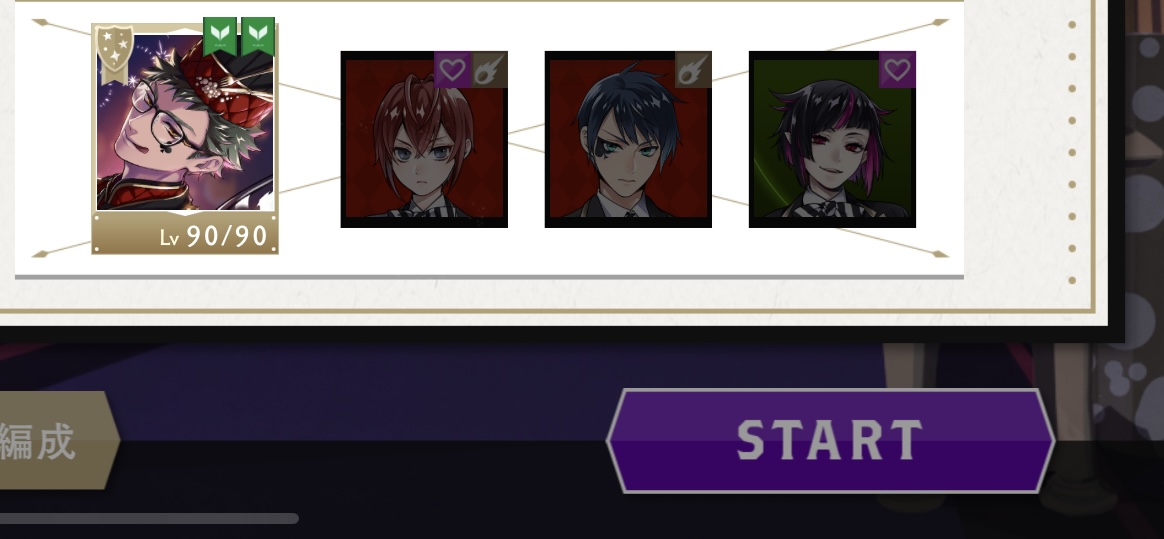Tap the second green flora element badge
This screenshot has height=539, width=1164.
(258, 36)
